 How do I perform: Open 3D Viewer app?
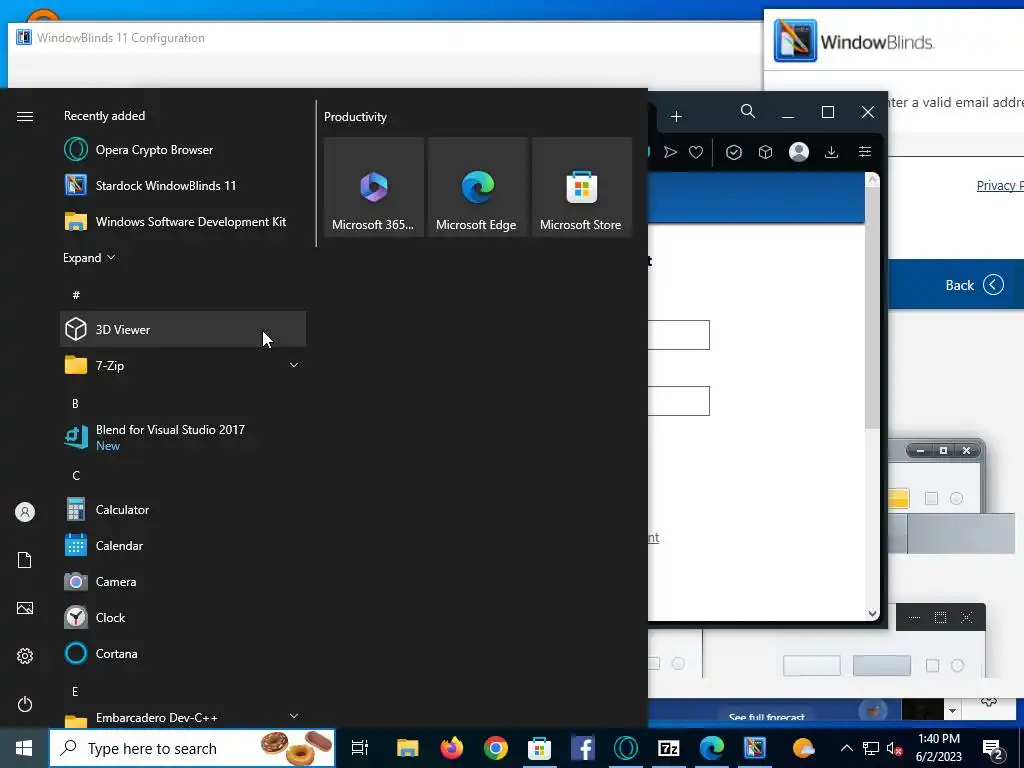tap(183, 329)
